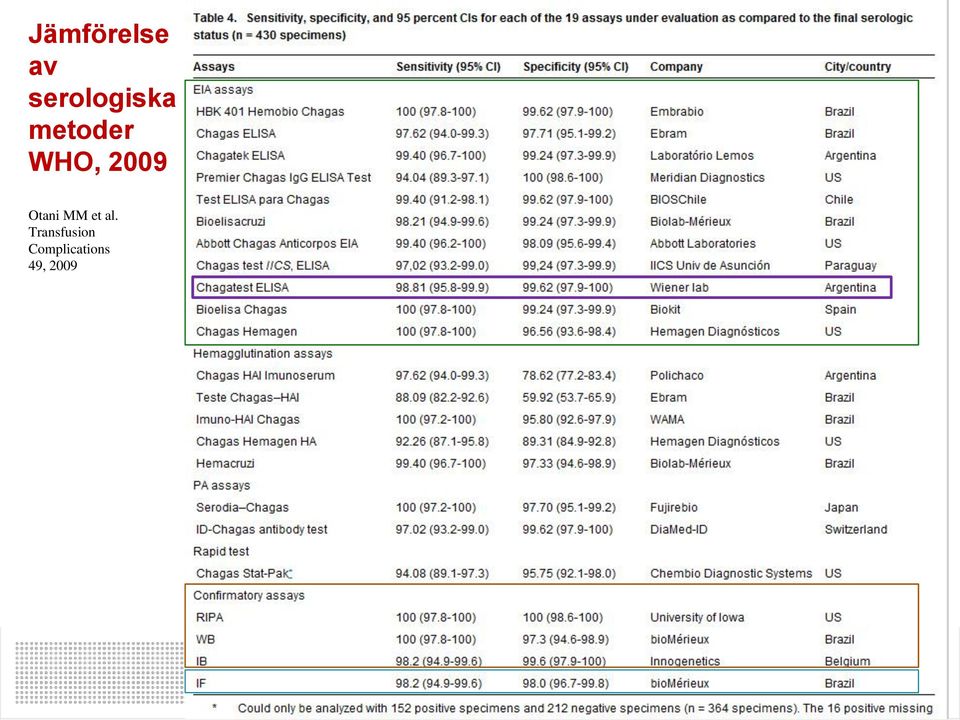
Task: Select the citation "Otani MM et al."
Action: [x=73, y=216]
